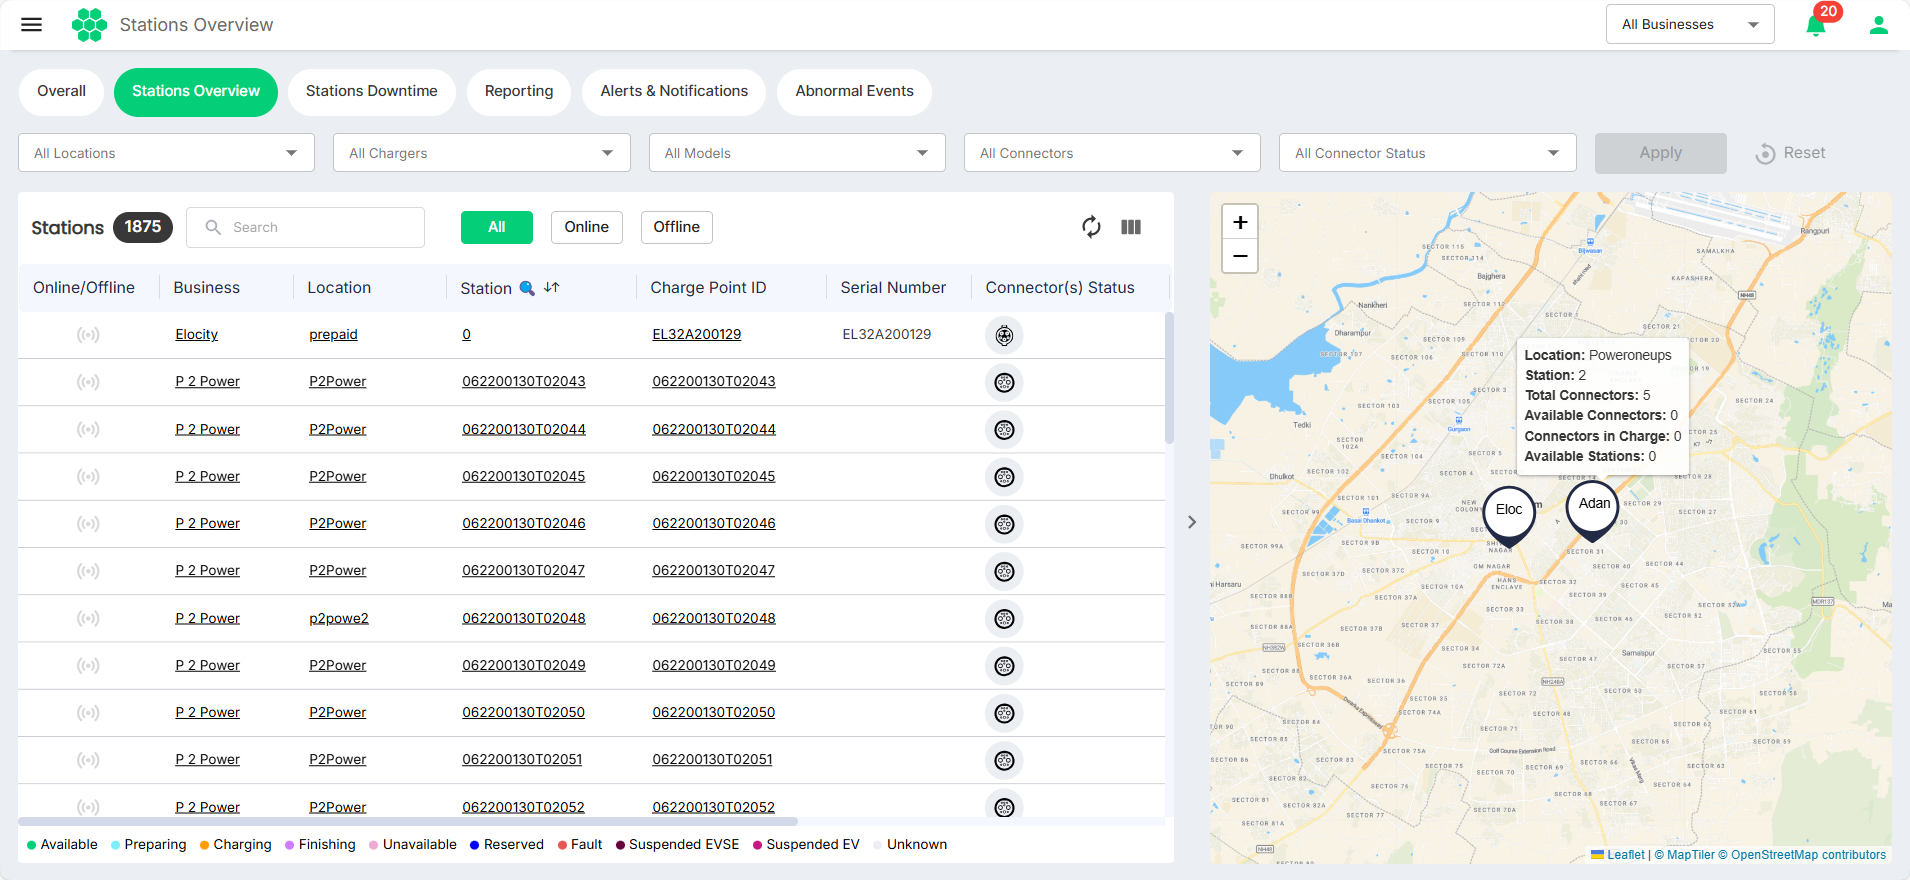This screenshot has width=1910, height=880.
Task: Expand the All Locations dropdown
Action: click(x=166, y=153)
